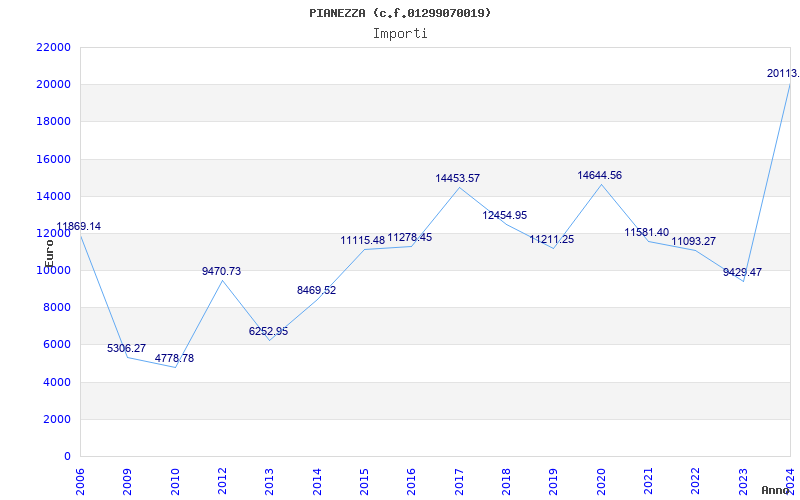
Task: Click the 9470.73 data point label
Action: (221, 272)
